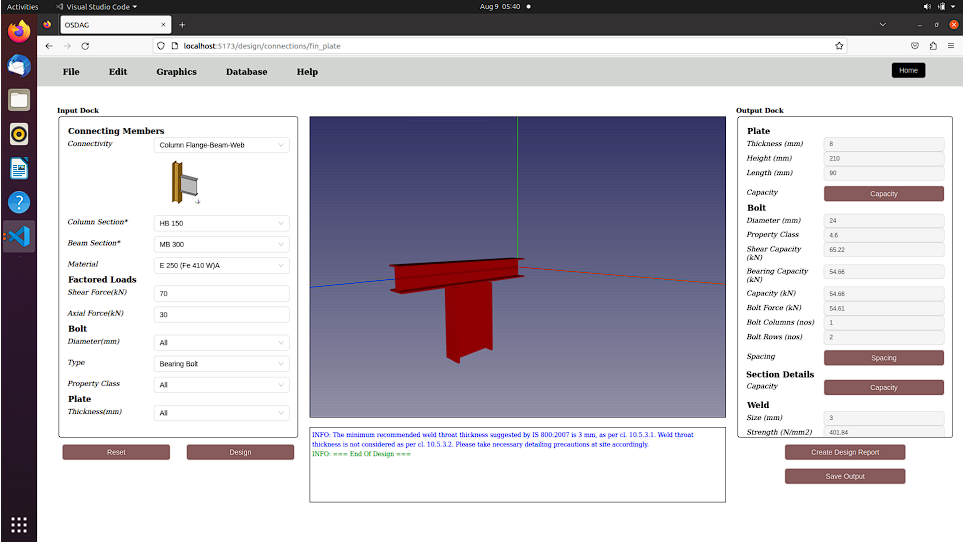Expand Bolt Diameter dropdown

click(x=221, y=343)
